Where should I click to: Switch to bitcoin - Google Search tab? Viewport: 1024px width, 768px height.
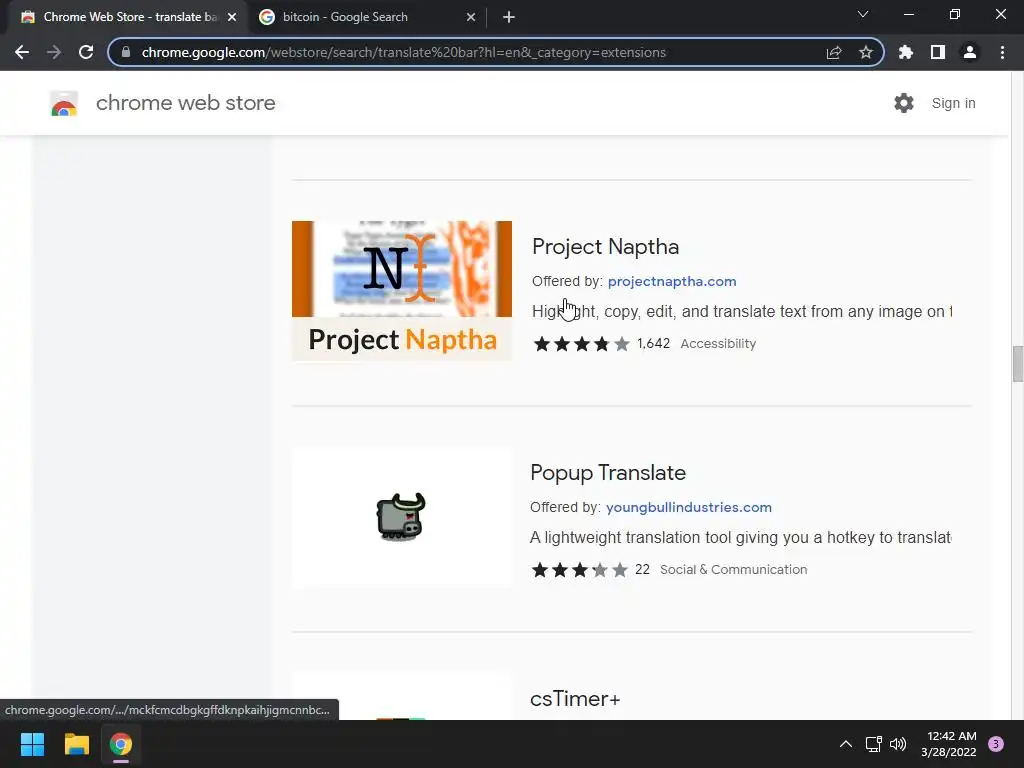coord(368,17)
